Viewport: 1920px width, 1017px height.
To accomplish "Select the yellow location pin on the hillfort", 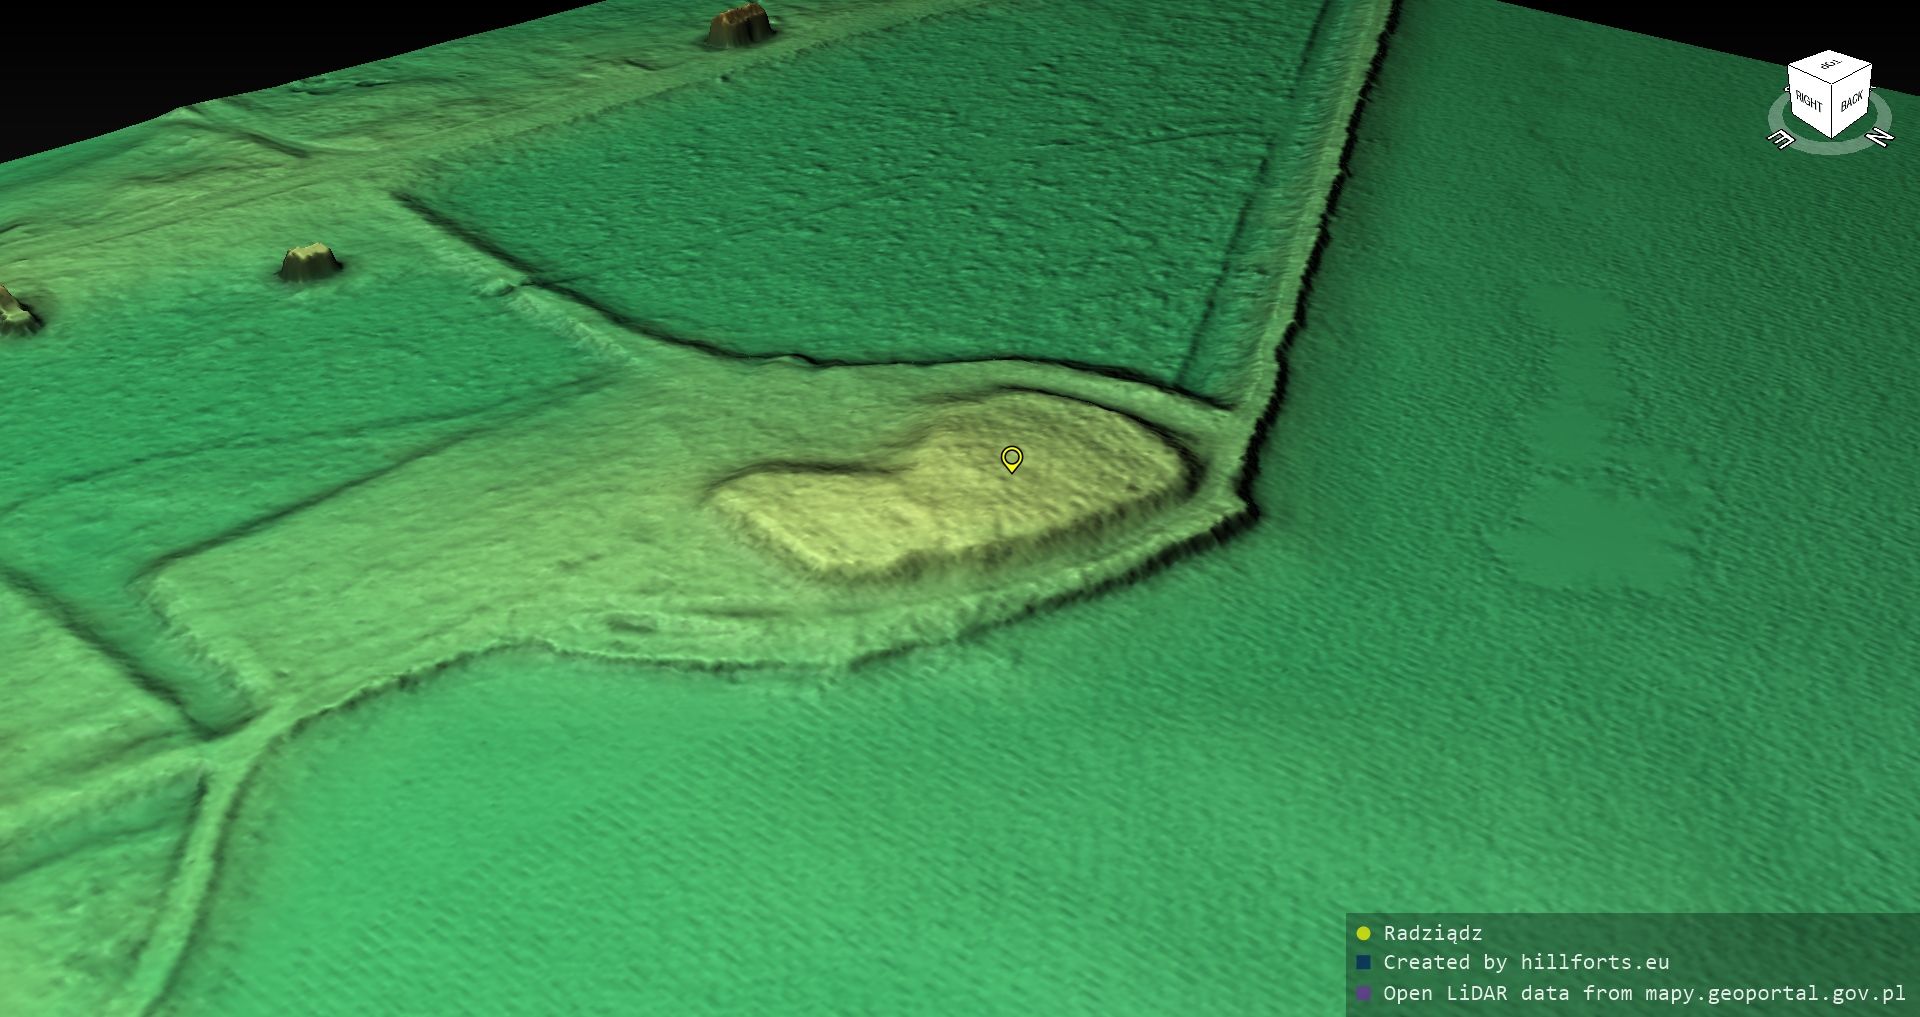I will coord(1011,458).
